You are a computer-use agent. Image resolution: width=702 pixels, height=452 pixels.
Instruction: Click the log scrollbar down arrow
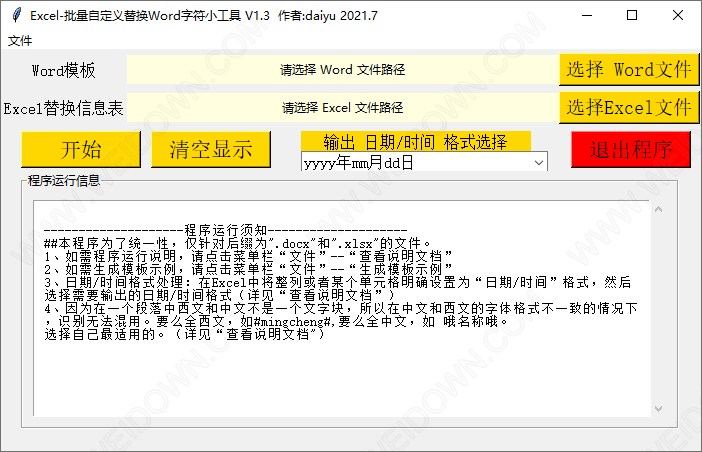click(x=656, y=408)
